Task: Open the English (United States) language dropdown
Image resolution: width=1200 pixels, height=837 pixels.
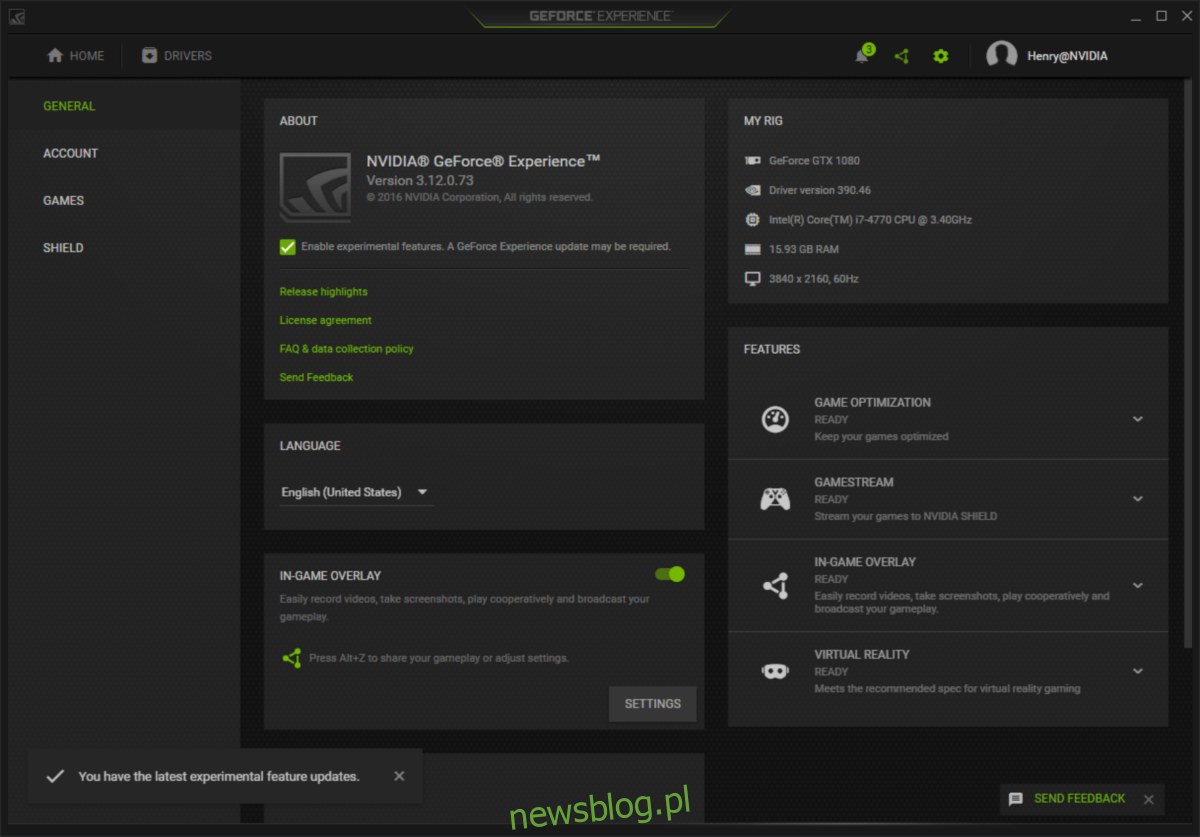Action: click(x=357, y=492)
